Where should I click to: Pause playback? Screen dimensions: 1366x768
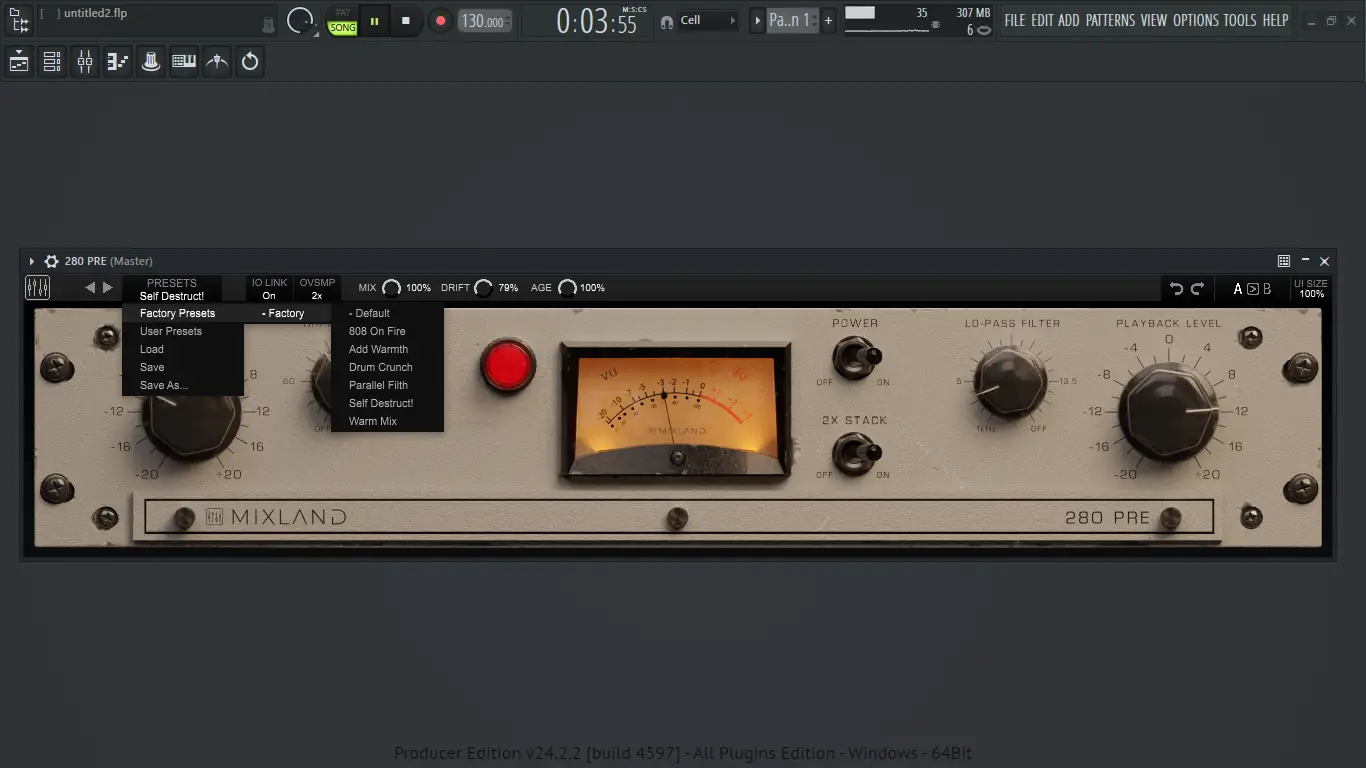coord(375,20)
